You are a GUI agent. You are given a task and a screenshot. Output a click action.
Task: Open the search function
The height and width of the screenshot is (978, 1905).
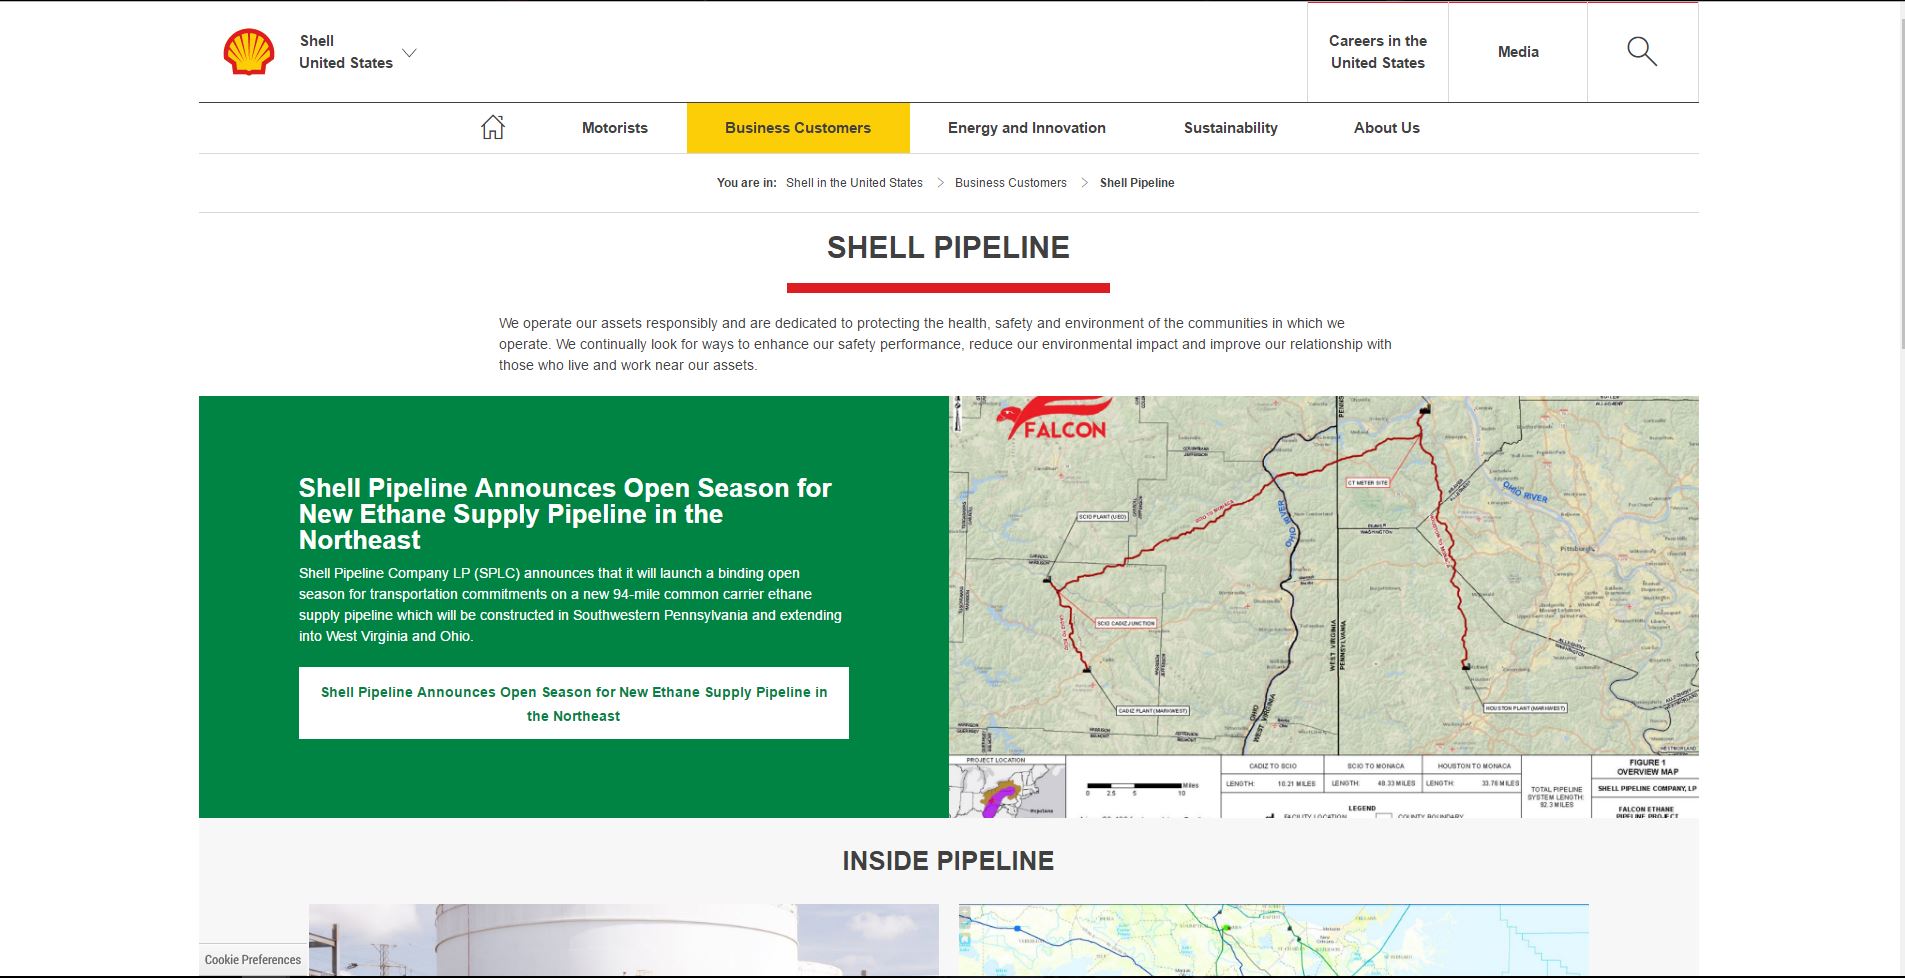(1641, 51)
